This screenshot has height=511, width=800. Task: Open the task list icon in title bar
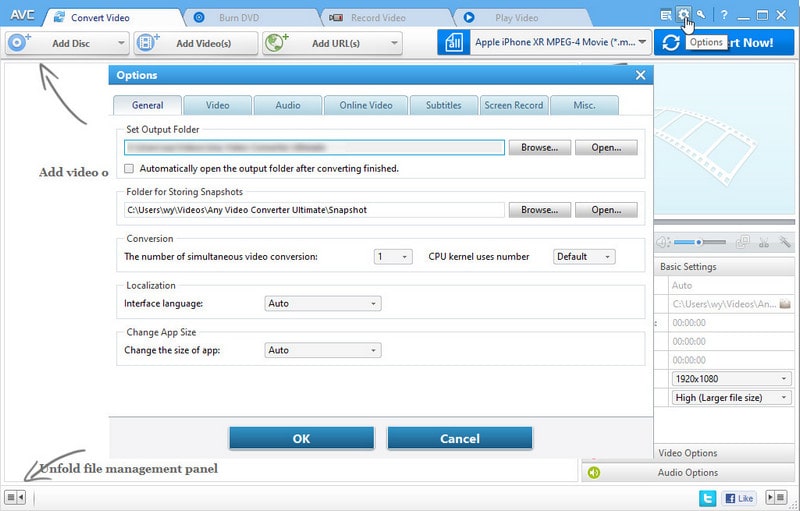pyautogui.click(x=665, y=15)
